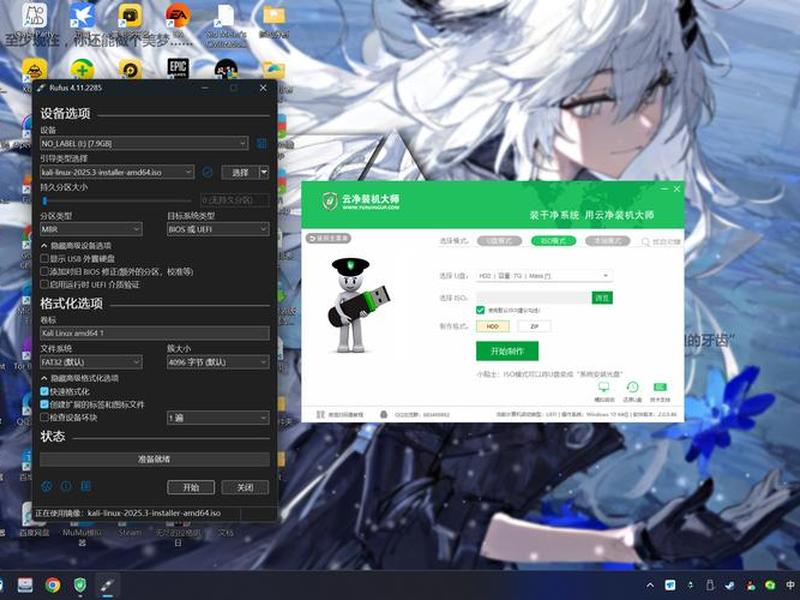Click the save device icon beside the Rufus device dropdown
800x600 pixels.
(x=261, y=143)
